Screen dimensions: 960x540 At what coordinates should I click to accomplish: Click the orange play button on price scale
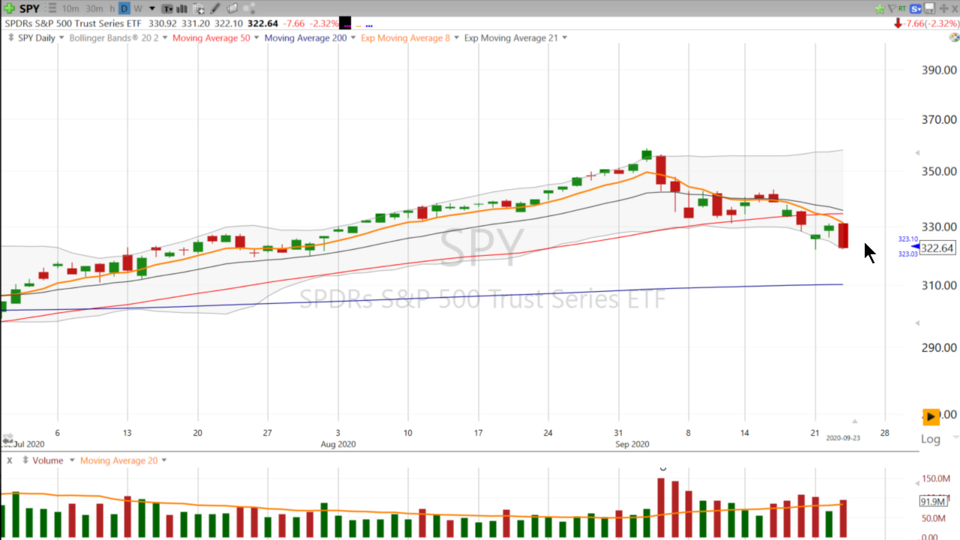click(931, 416)
